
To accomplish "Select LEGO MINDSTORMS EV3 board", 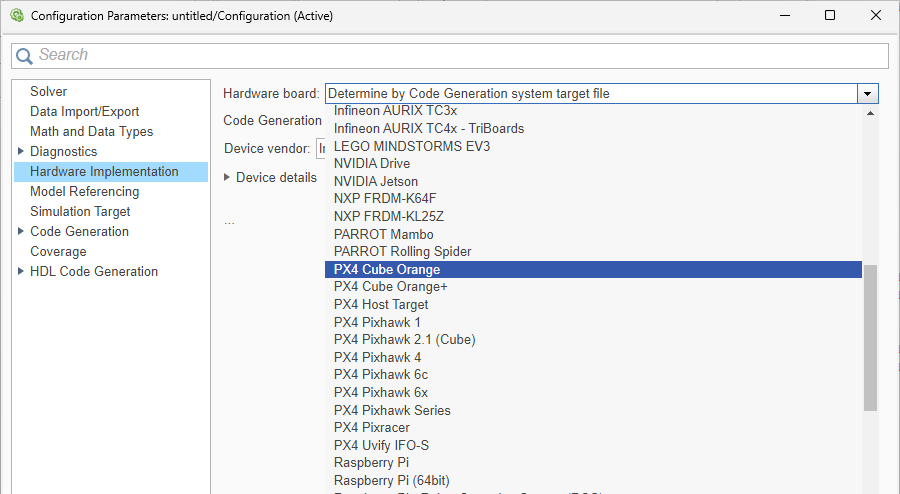I will tap(411, 146).
